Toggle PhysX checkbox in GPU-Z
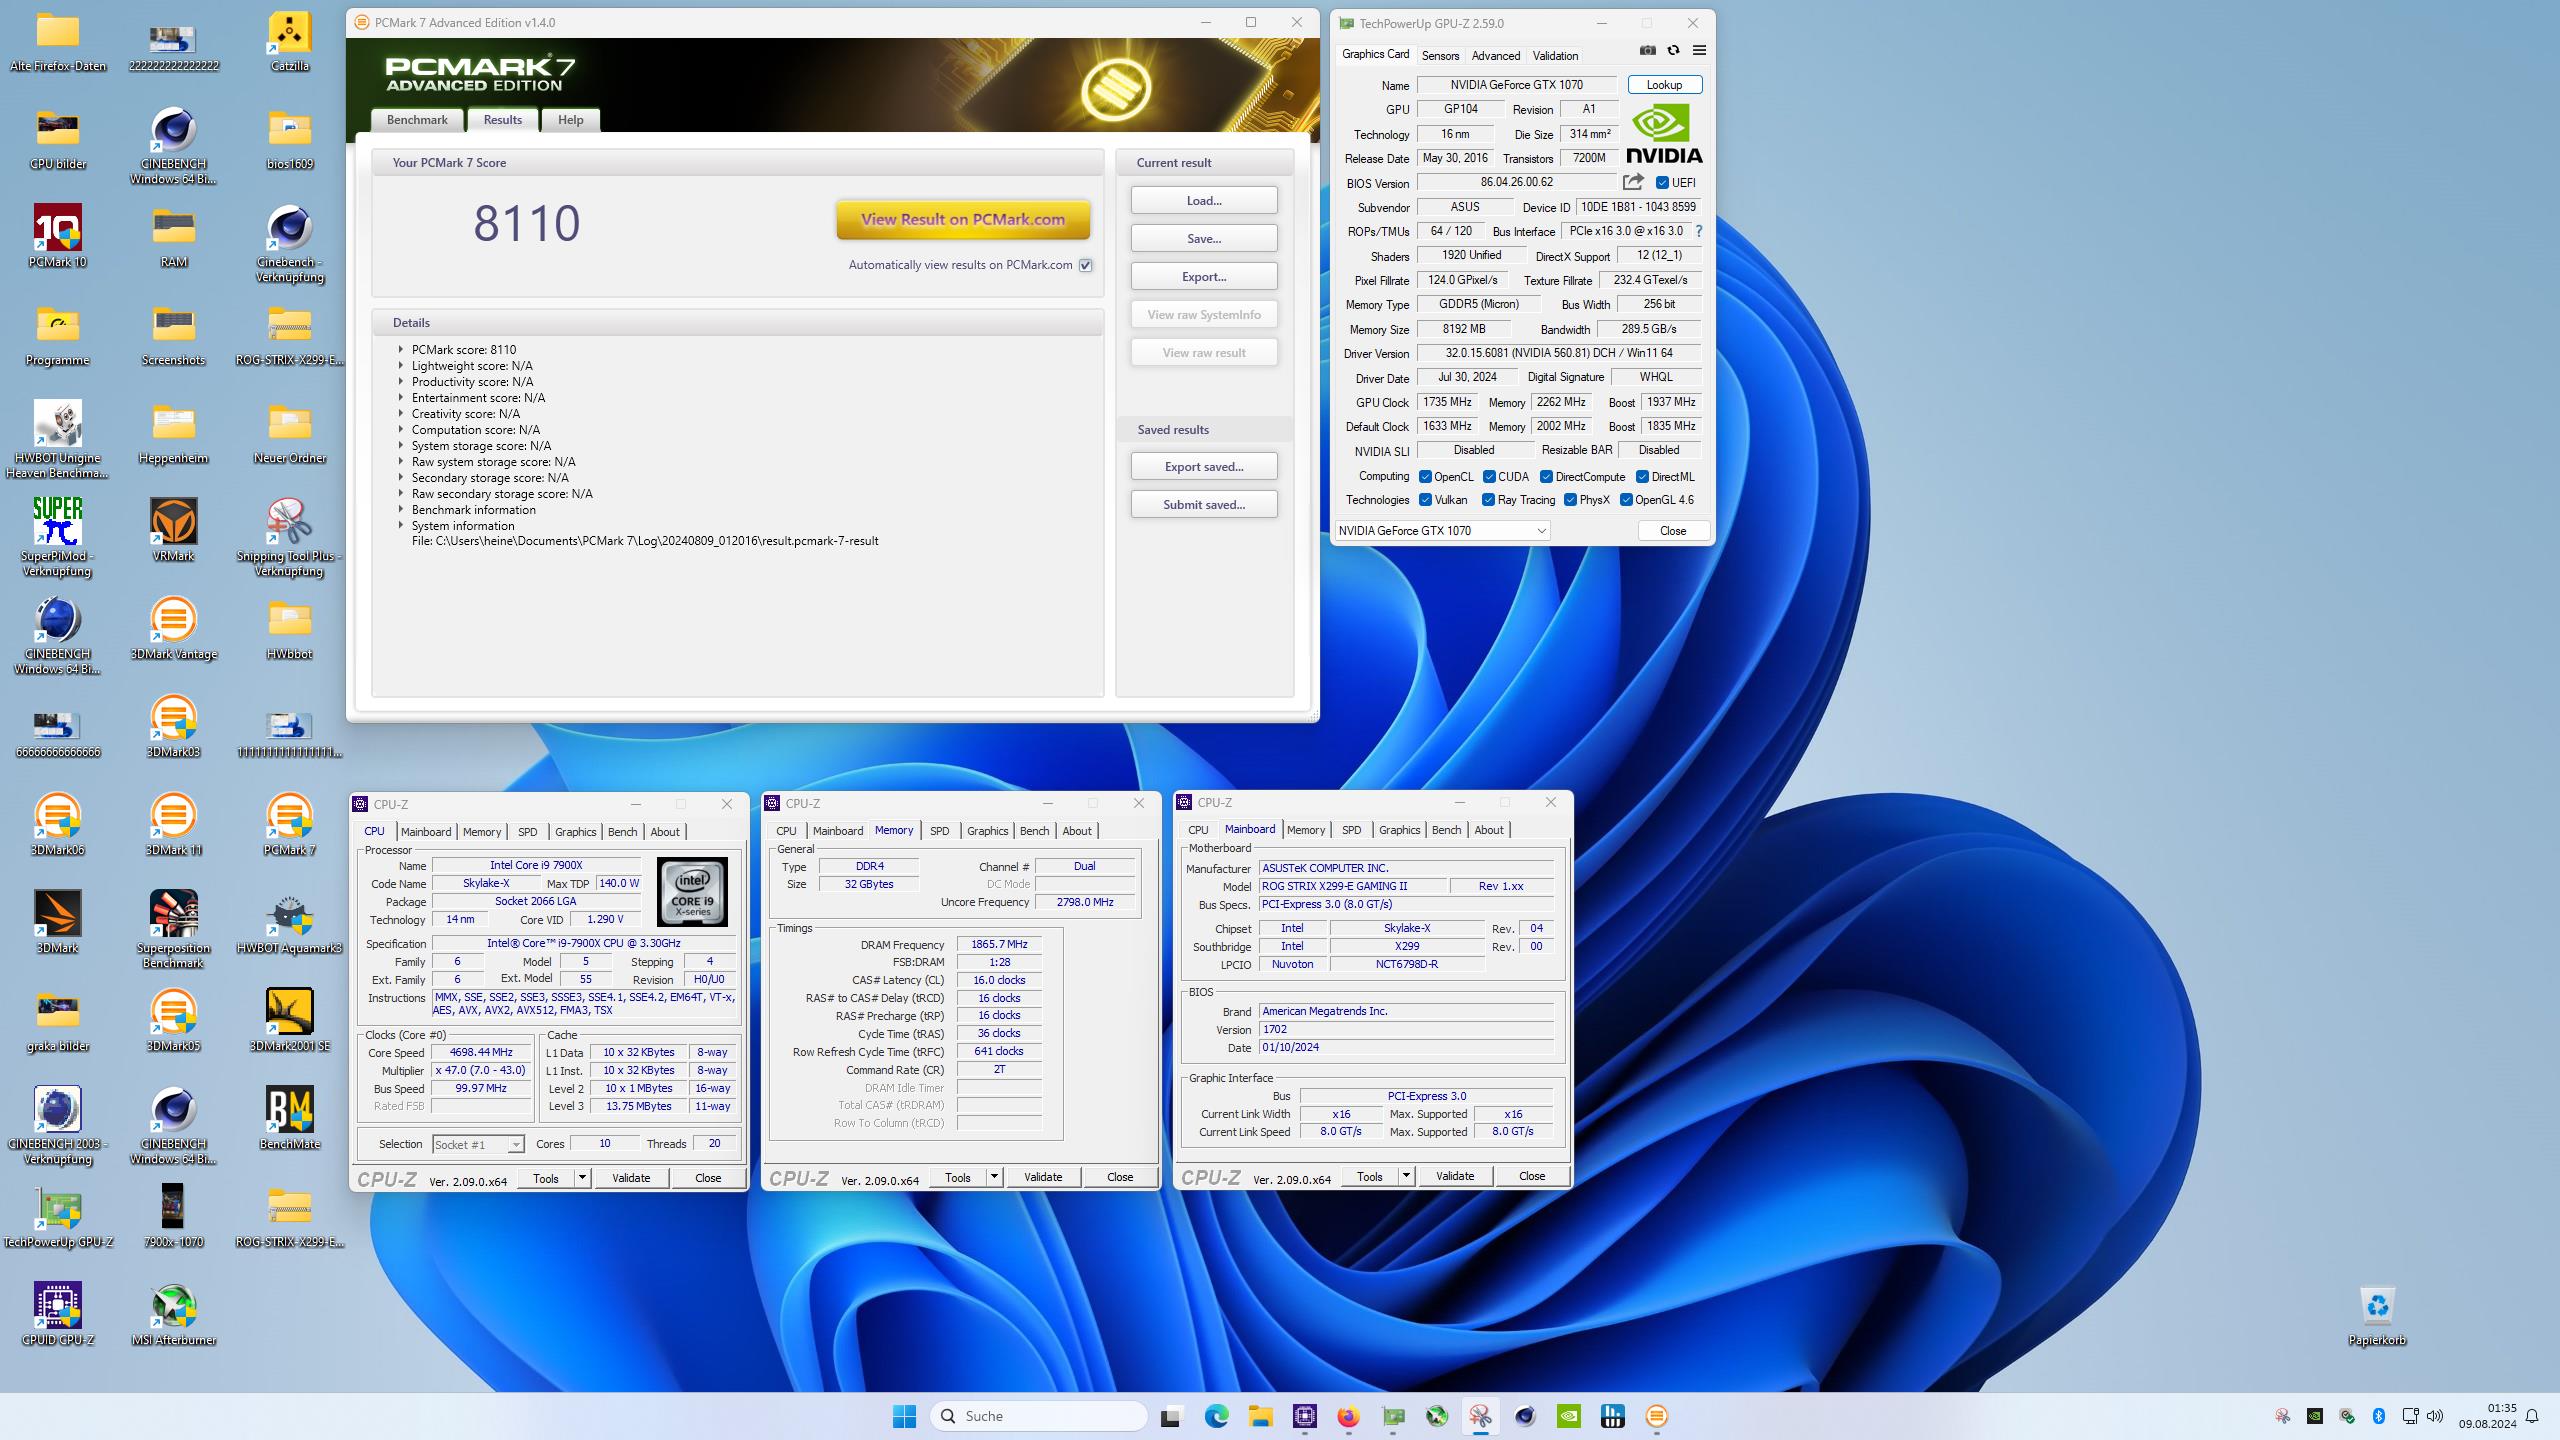 click(x=1570, y=500)
